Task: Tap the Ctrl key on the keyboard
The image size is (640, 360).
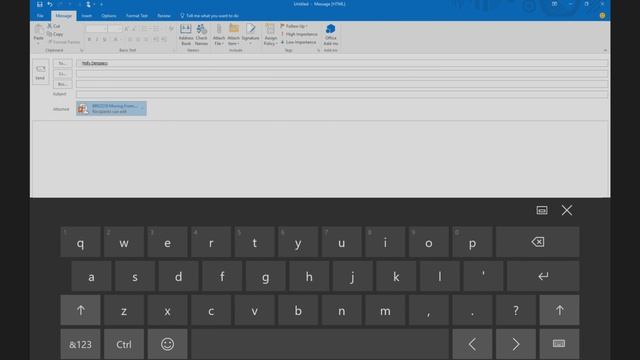Action: [124, 344]
